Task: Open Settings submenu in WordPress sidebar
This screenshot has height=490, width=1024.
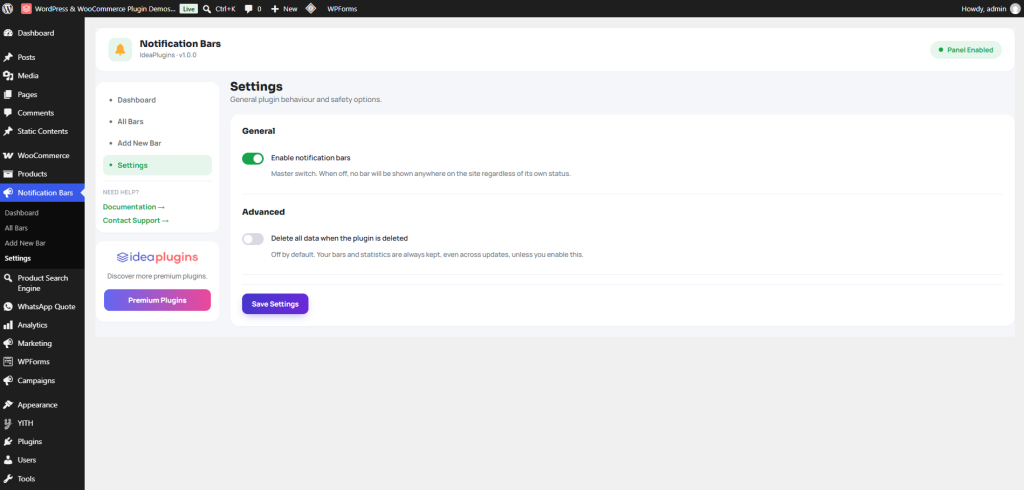Action: point(18,258)
